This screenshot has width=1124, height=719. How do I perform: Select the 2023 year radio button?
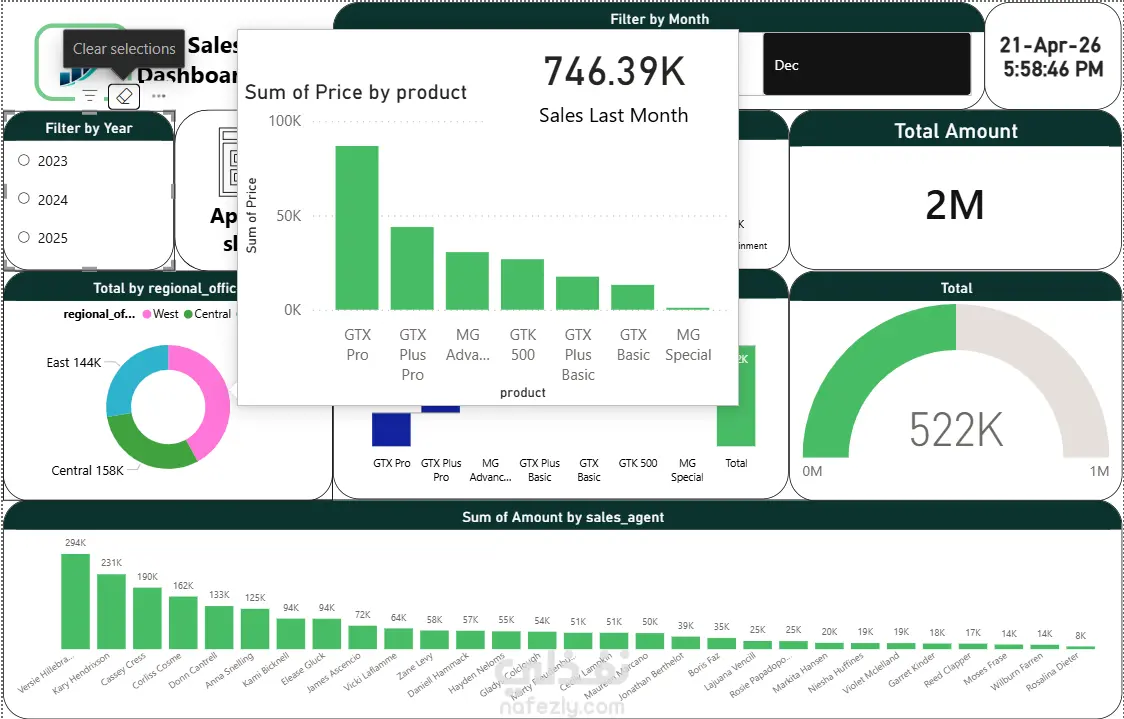pos(24,161)
